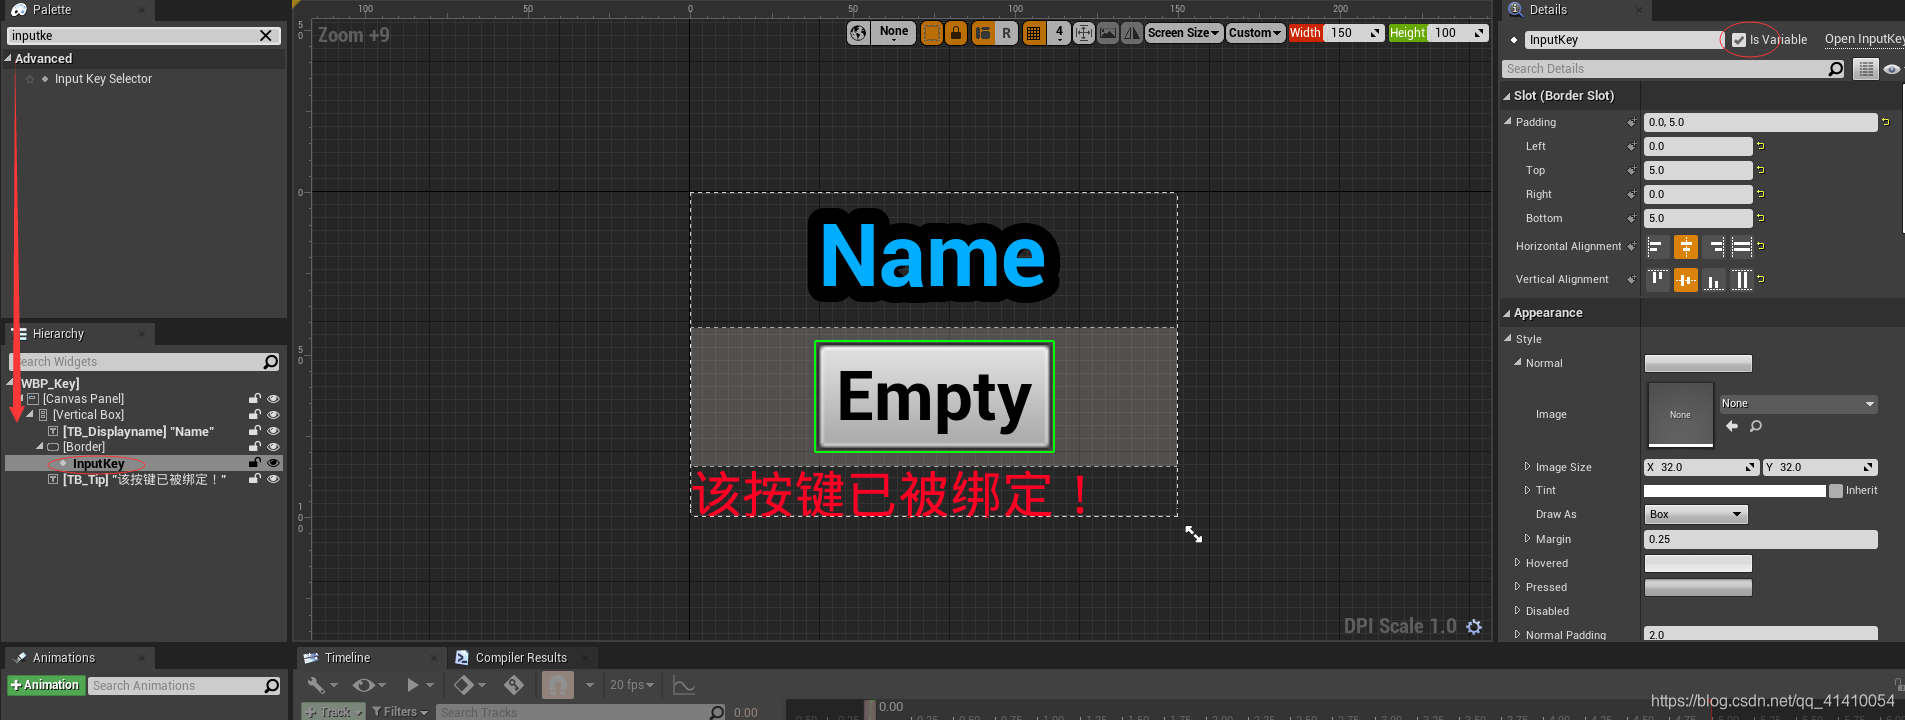The image size is (1905, 720).
Task: Open the None culture dropdown in the toolbar
Action: 894,33
